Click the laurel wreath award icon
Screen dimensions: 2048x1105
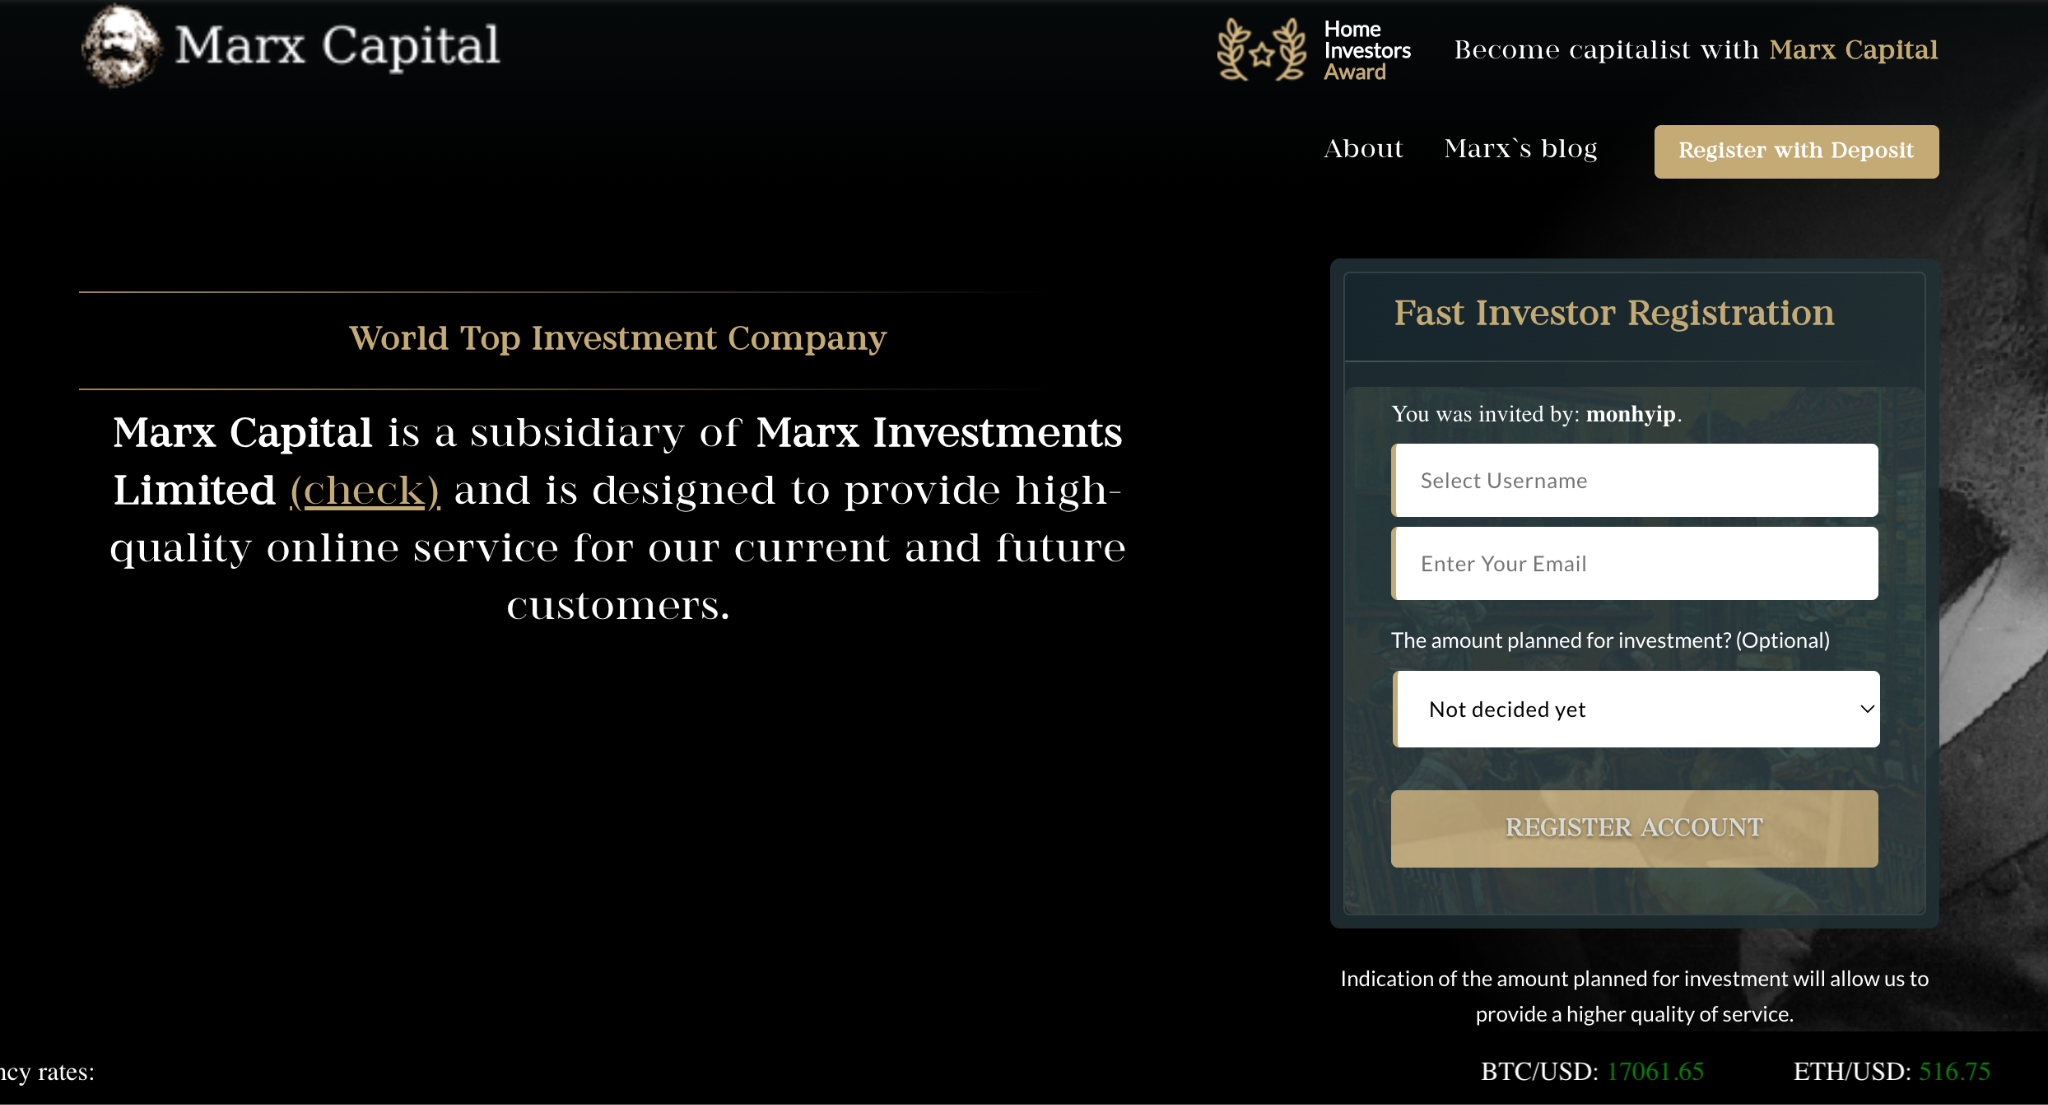tap(1261, 50)
